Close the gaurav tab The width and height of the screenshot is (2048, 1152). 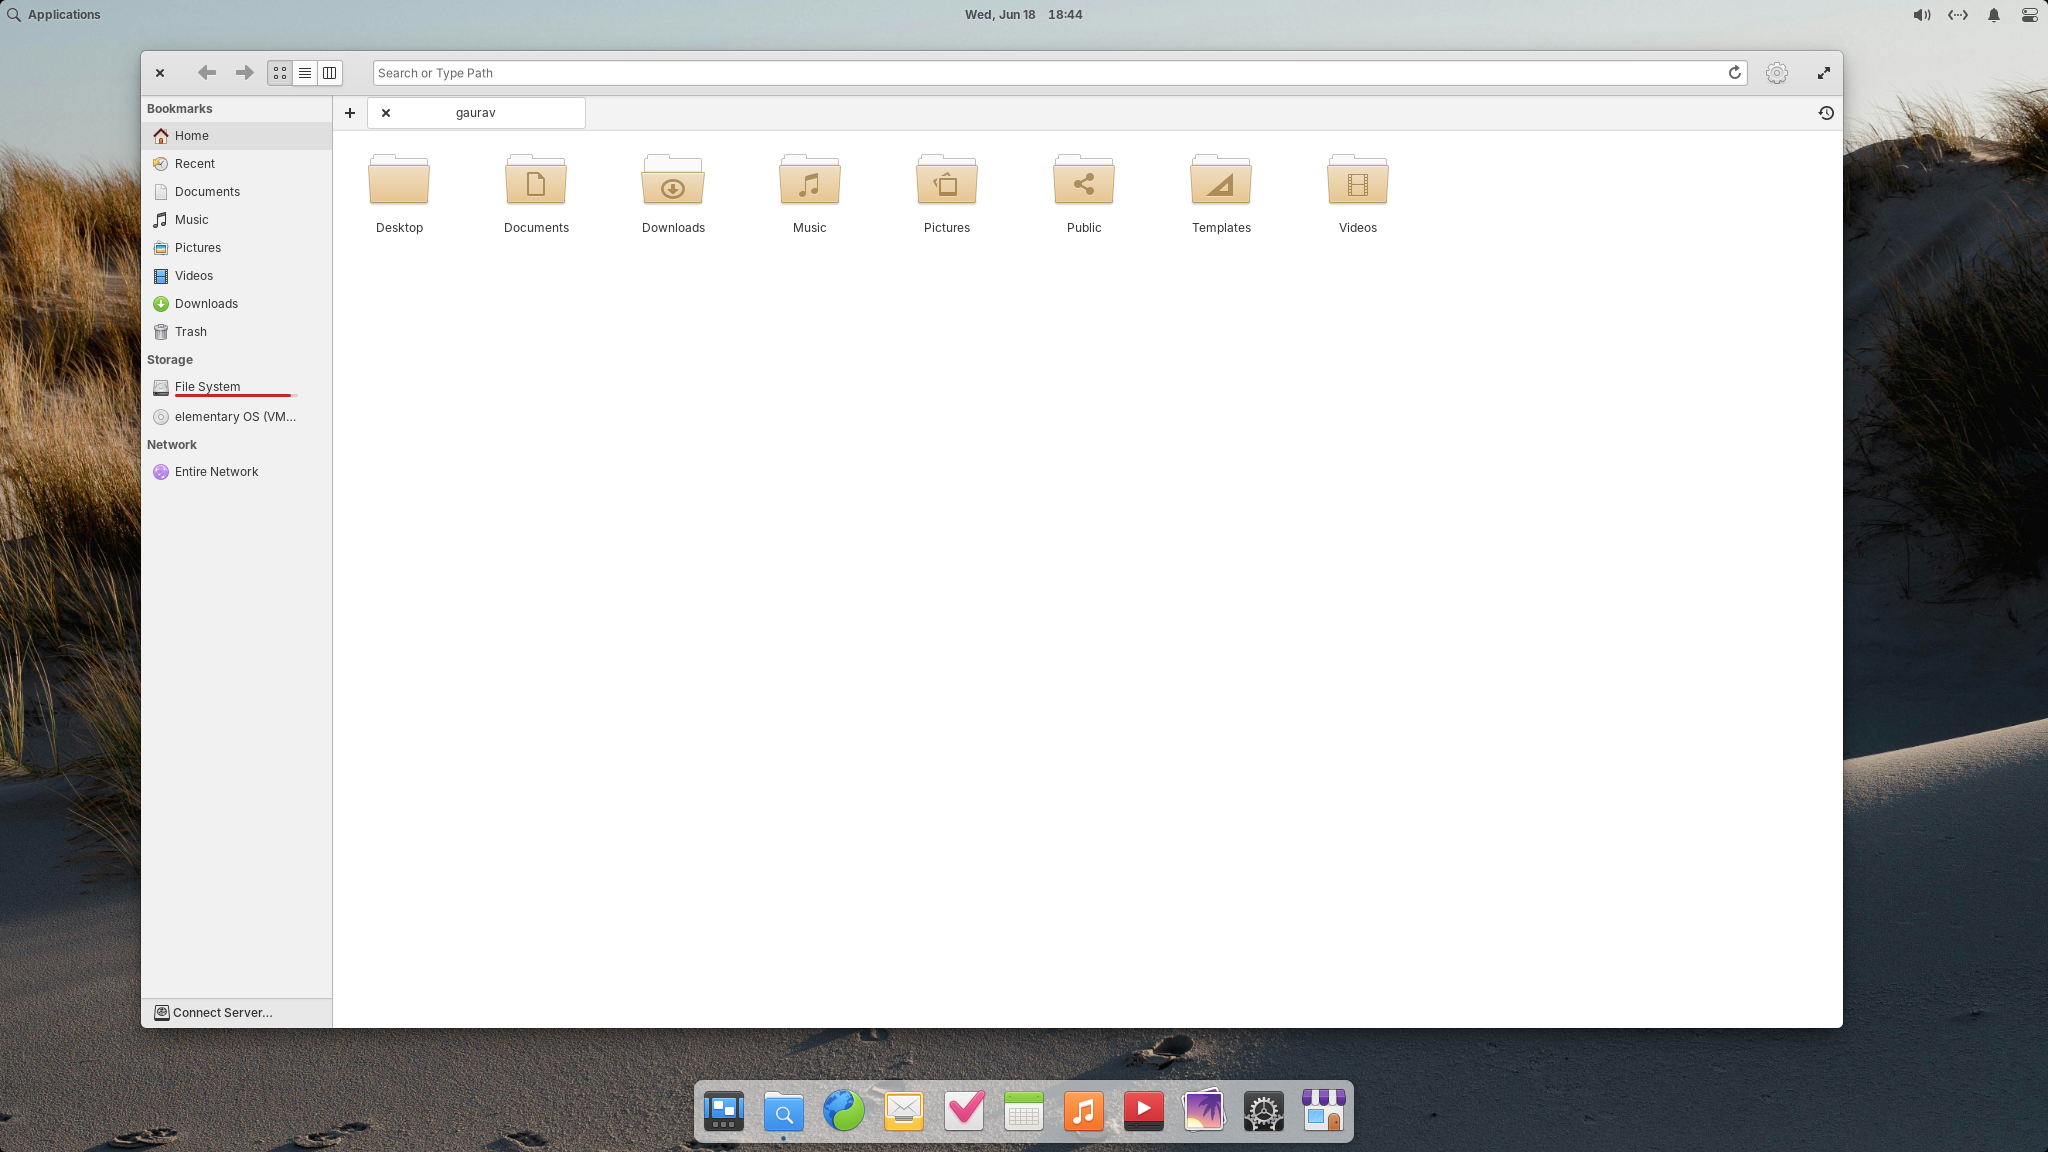(x=386, y=113)
